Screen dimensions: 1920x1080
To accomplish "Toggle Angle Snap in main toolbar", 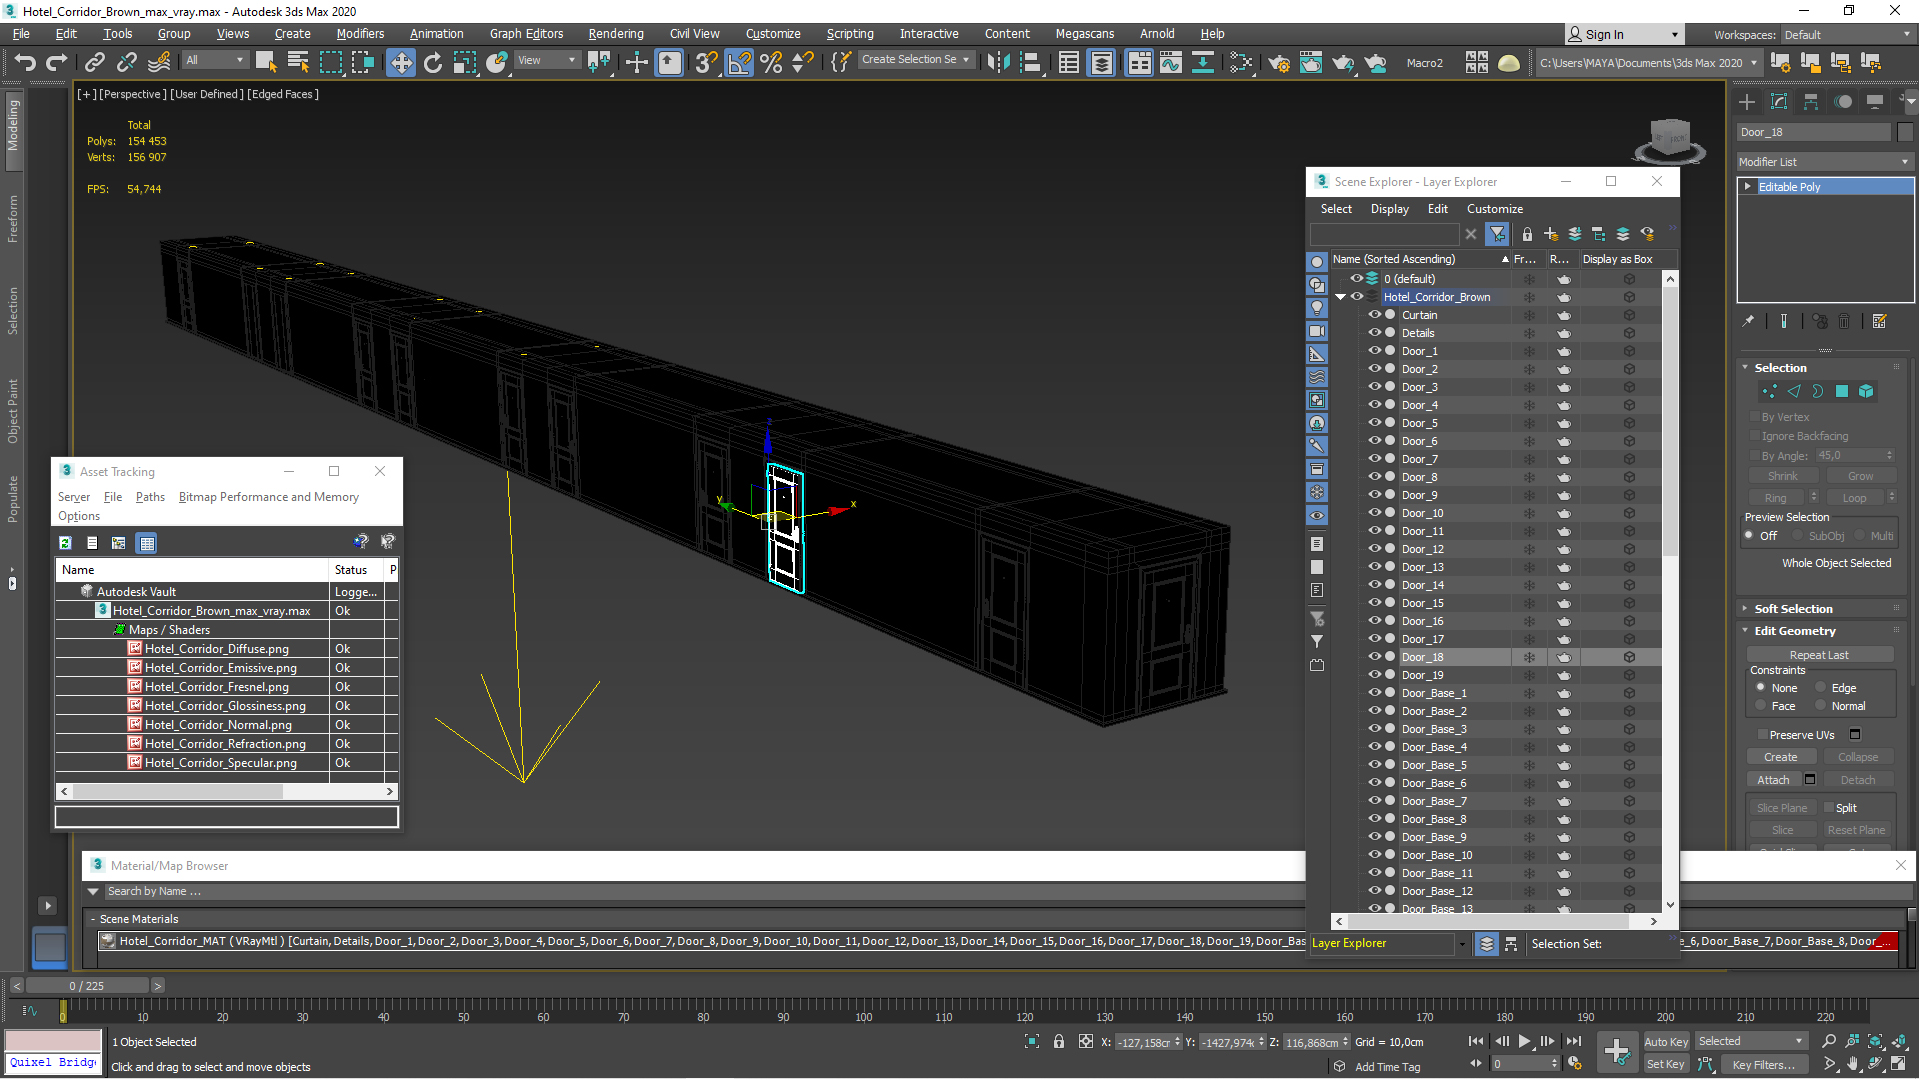I will coord(739,63).
